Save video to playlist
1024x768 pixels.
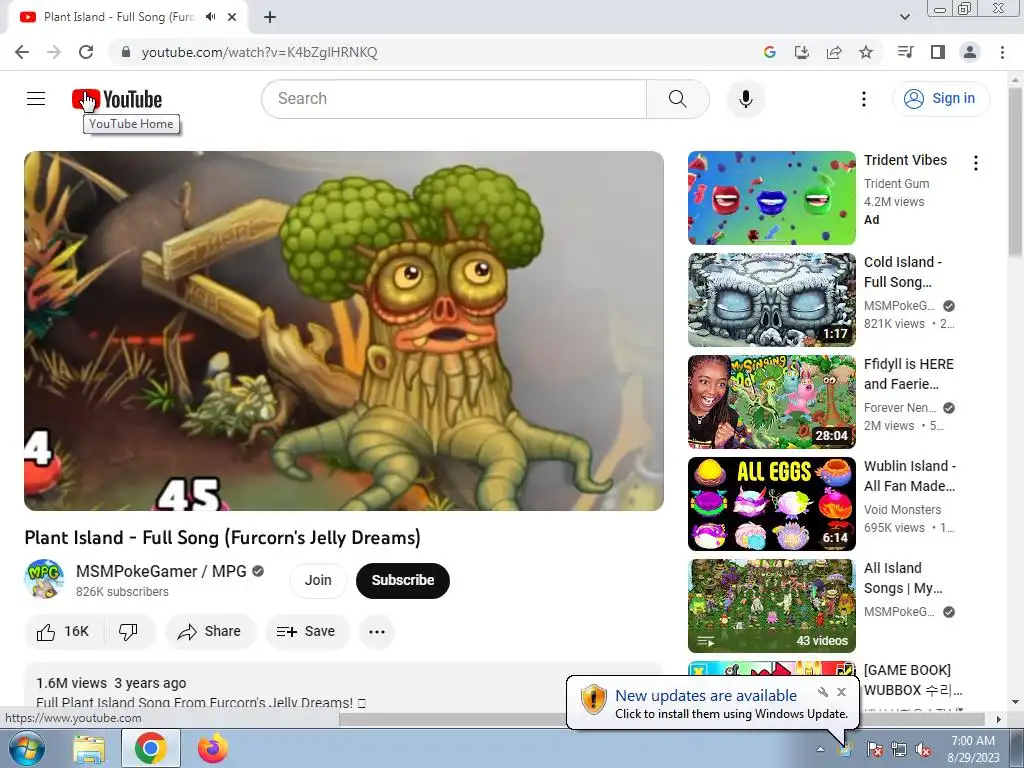click(x=307, y=632)
